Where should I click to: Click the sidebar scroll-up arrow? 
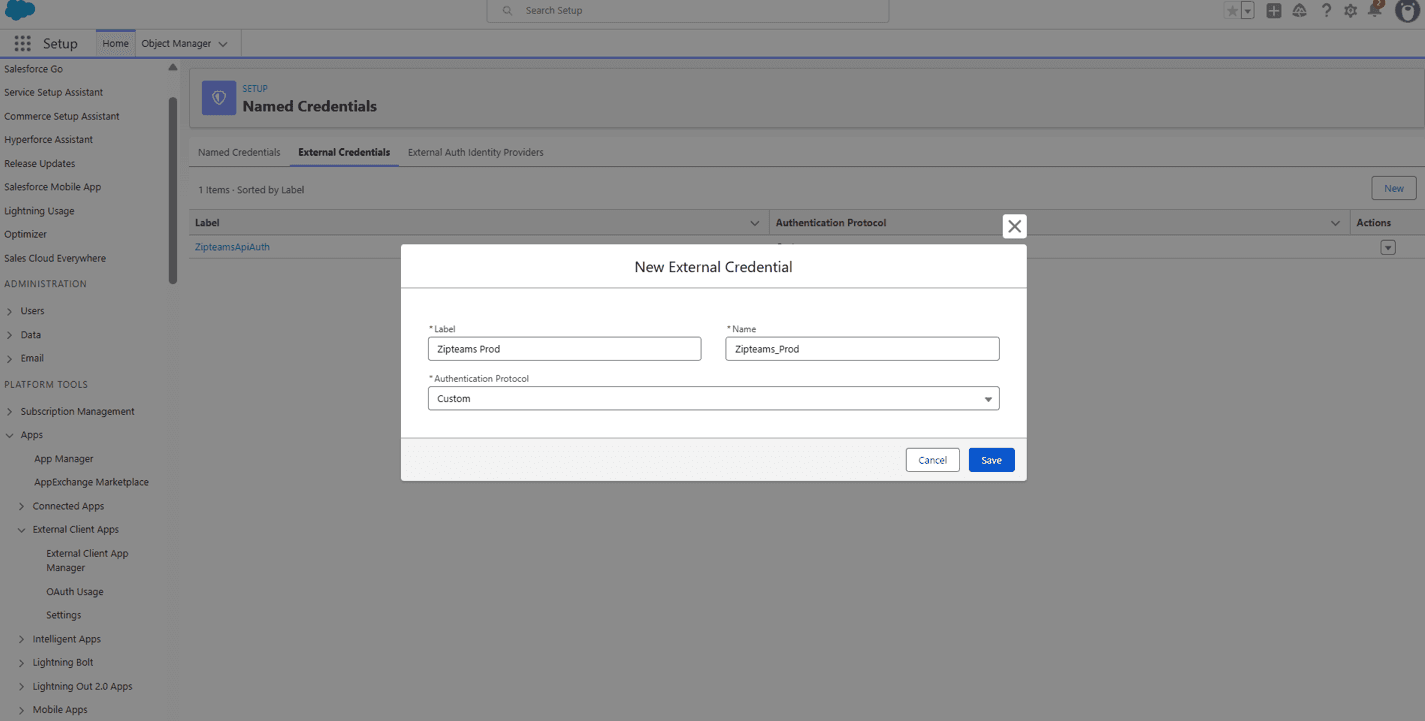pos(172,67)
